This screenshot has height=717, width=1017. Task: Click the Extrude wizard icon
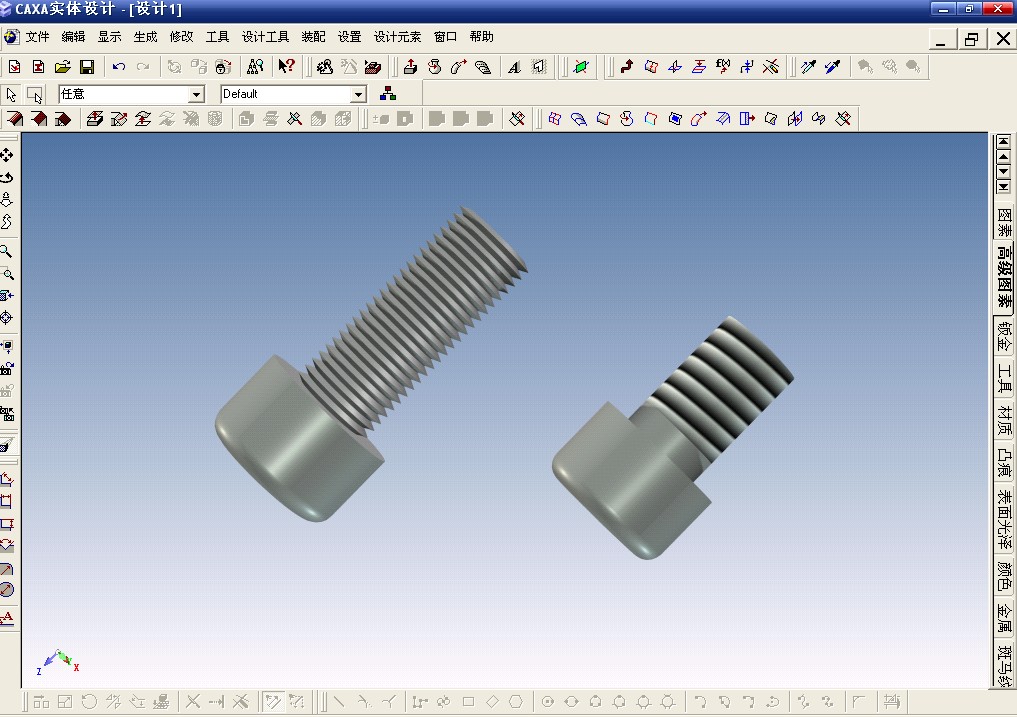tap(410, 67)
